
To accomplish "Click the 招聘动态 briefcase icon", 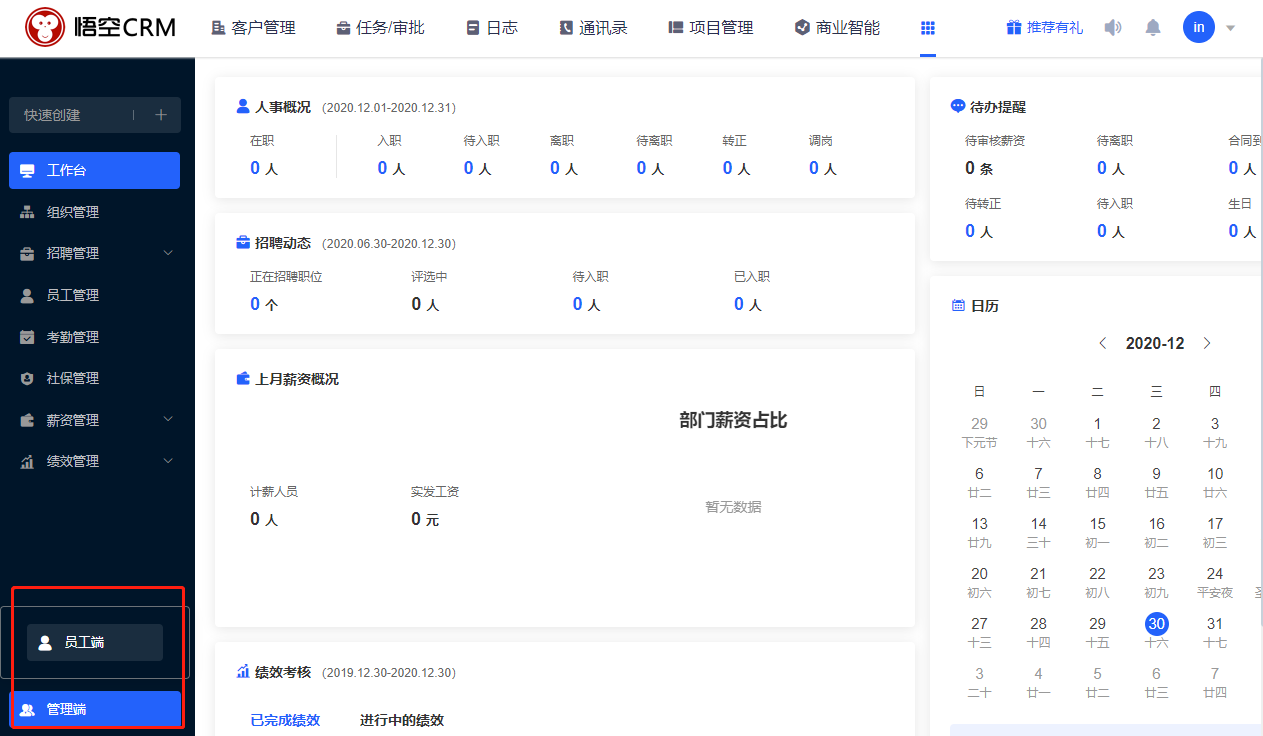I will [243, 242].
